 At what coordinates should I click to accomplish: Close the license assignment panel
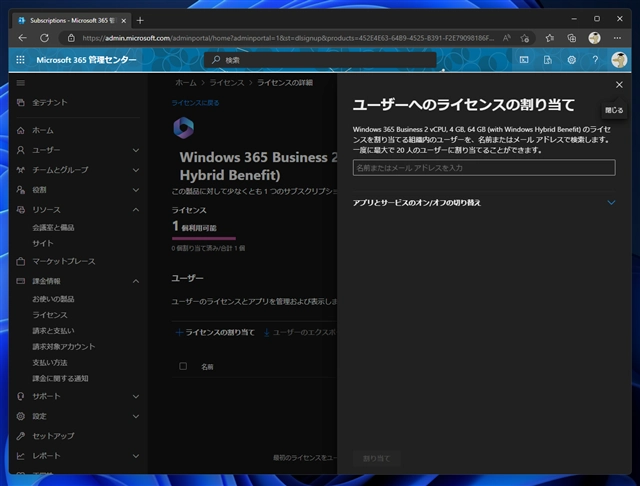[619, 84]
